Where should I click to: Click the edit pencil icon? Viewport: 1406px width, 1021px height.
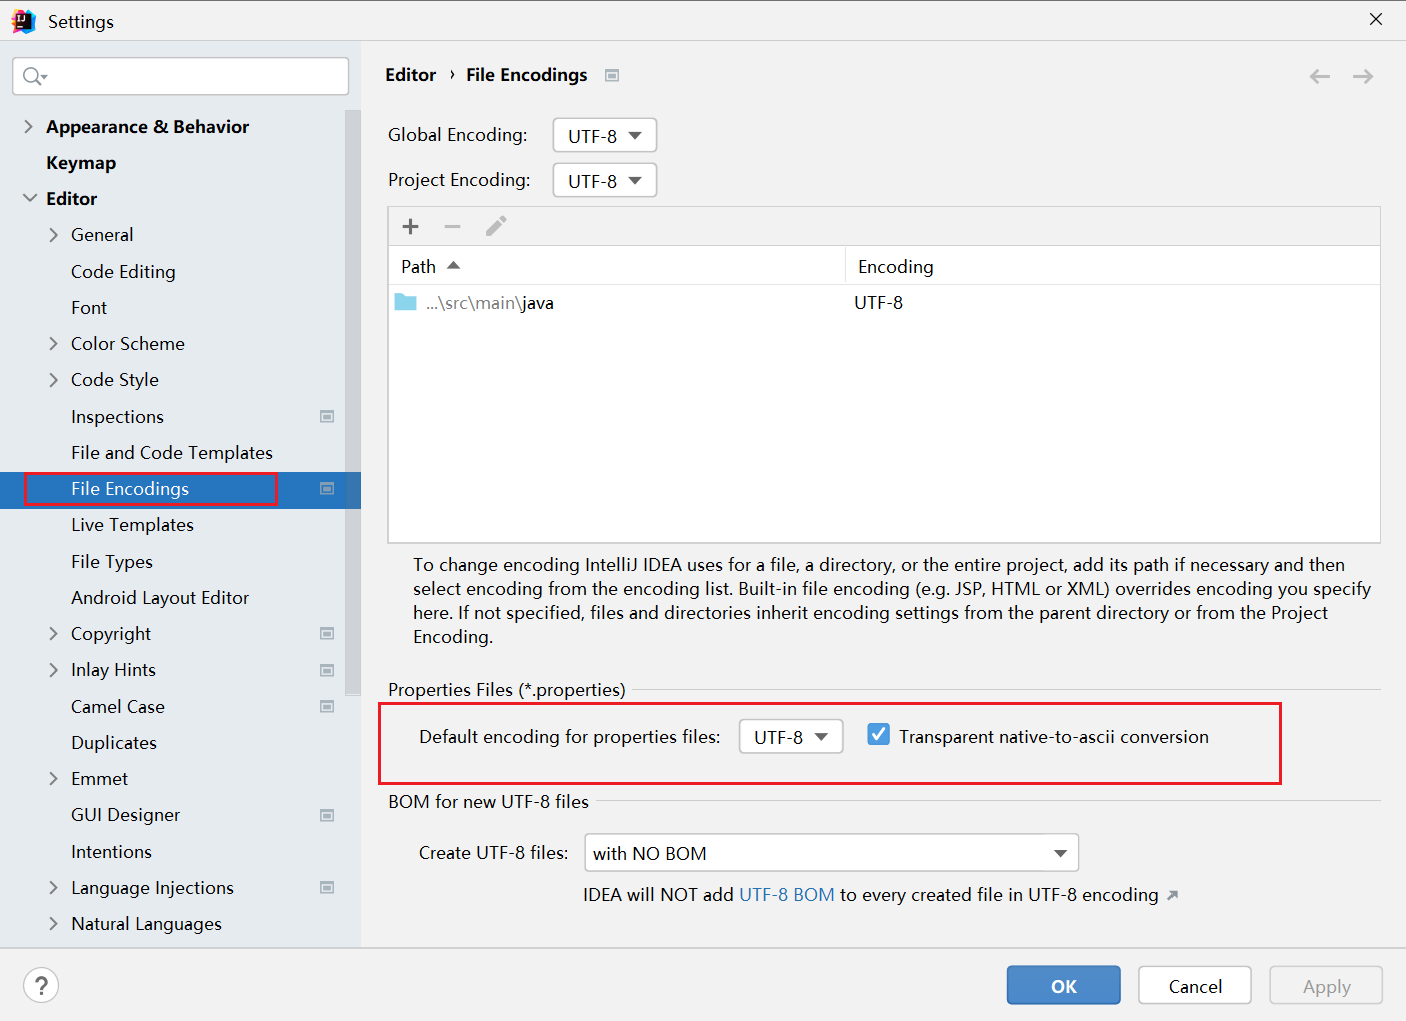[496, 226]
